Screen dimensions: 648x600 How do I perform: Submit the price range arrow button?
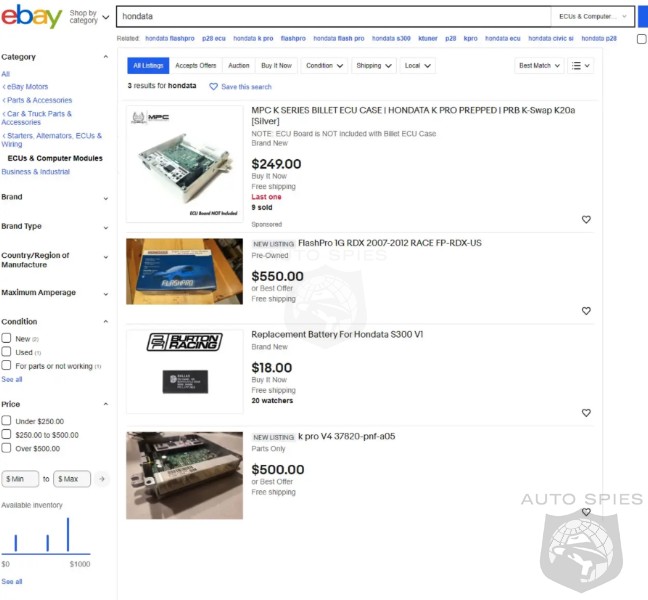click(102, 479)
